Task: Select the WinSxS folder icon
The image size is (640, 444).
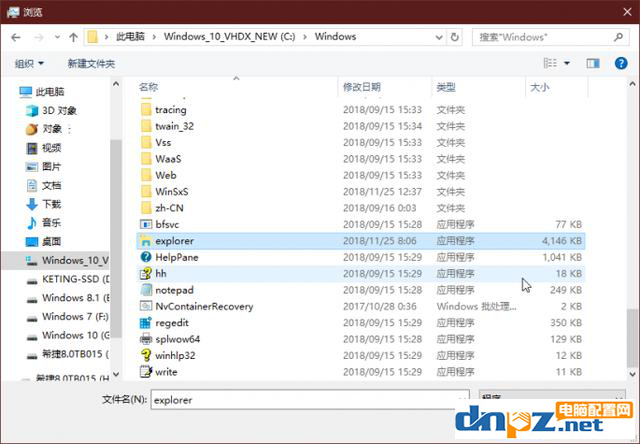Action: pos(146,191)
